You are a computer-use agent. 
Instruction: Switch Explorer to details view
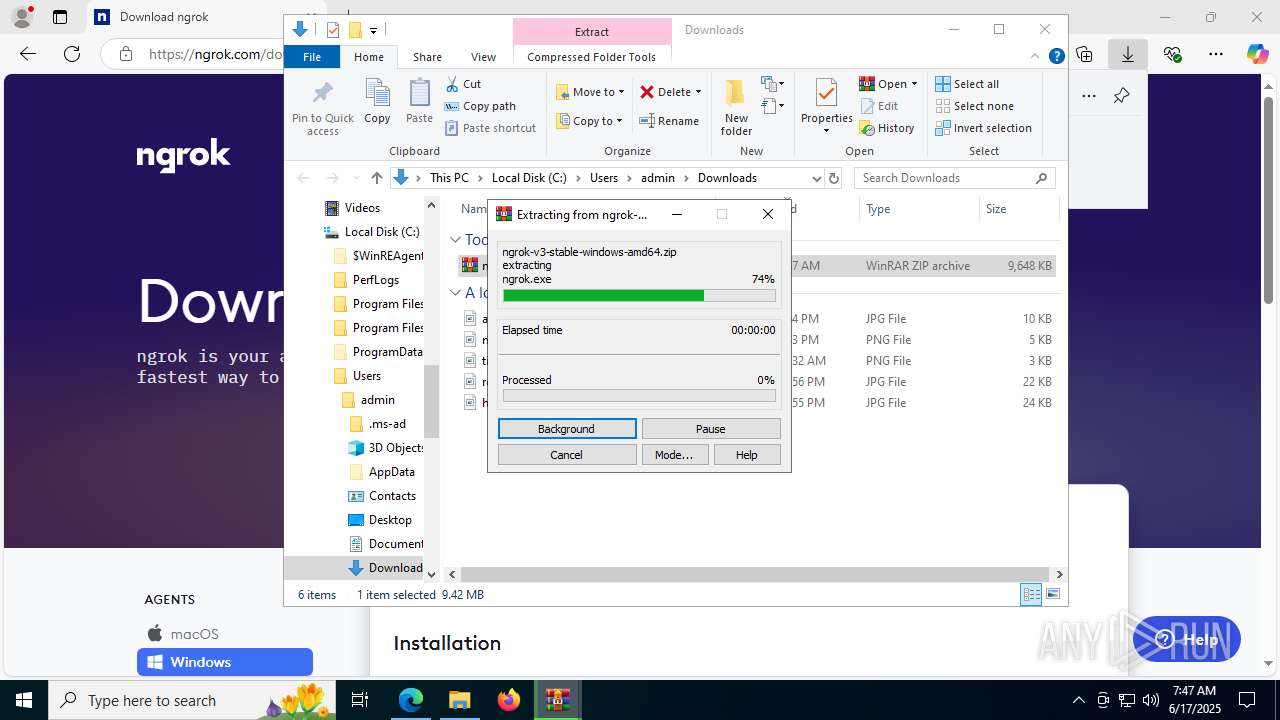(1031, 594)
